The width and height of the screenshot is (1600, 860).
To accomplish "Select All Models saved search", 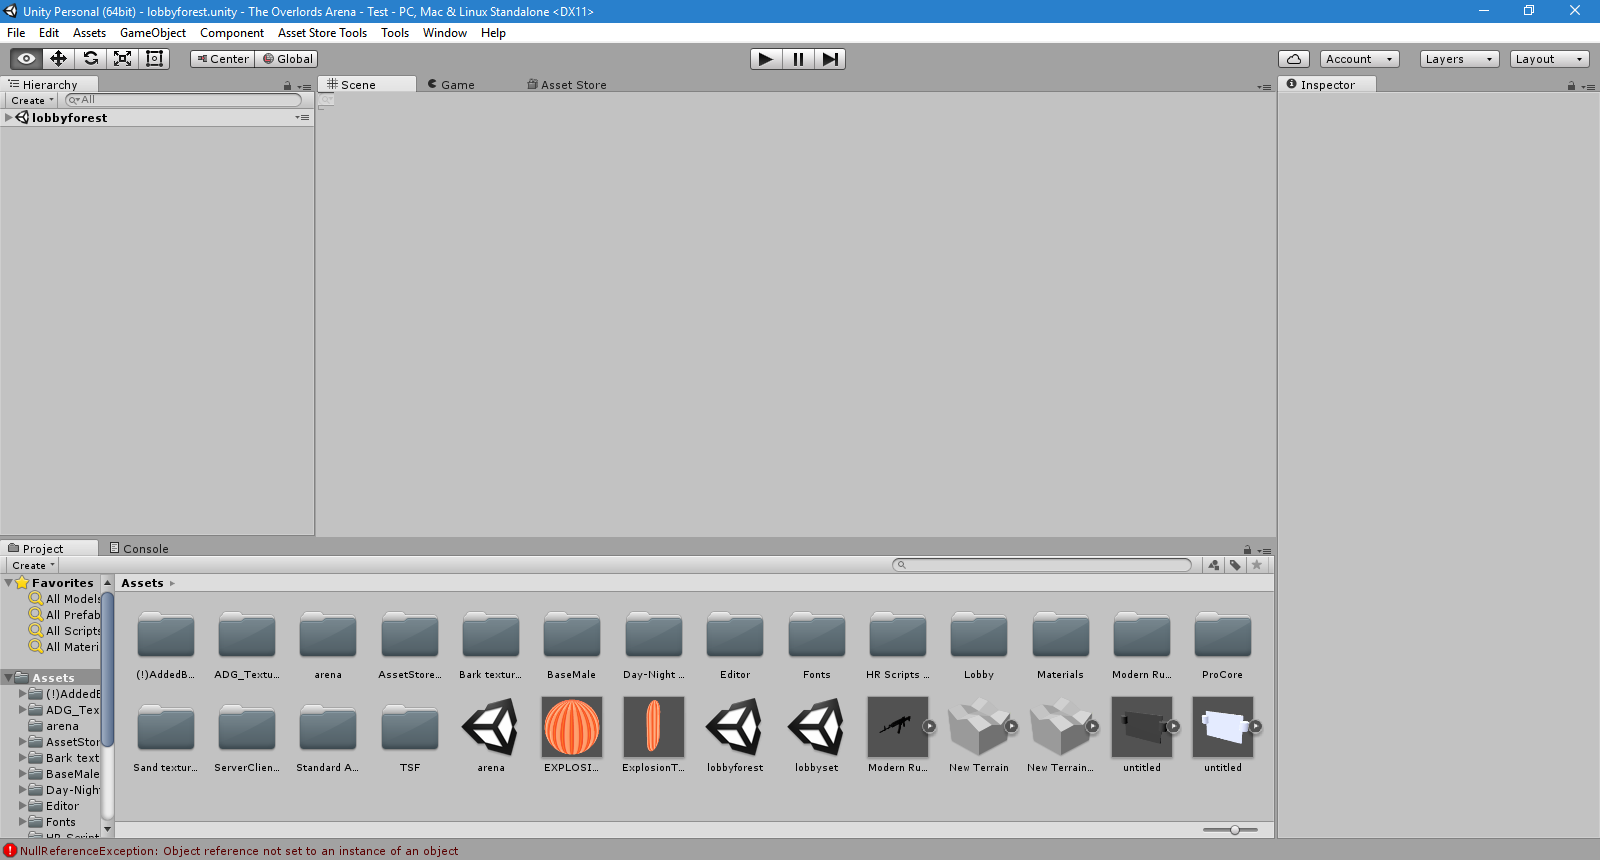I will [x=66, y=599].
